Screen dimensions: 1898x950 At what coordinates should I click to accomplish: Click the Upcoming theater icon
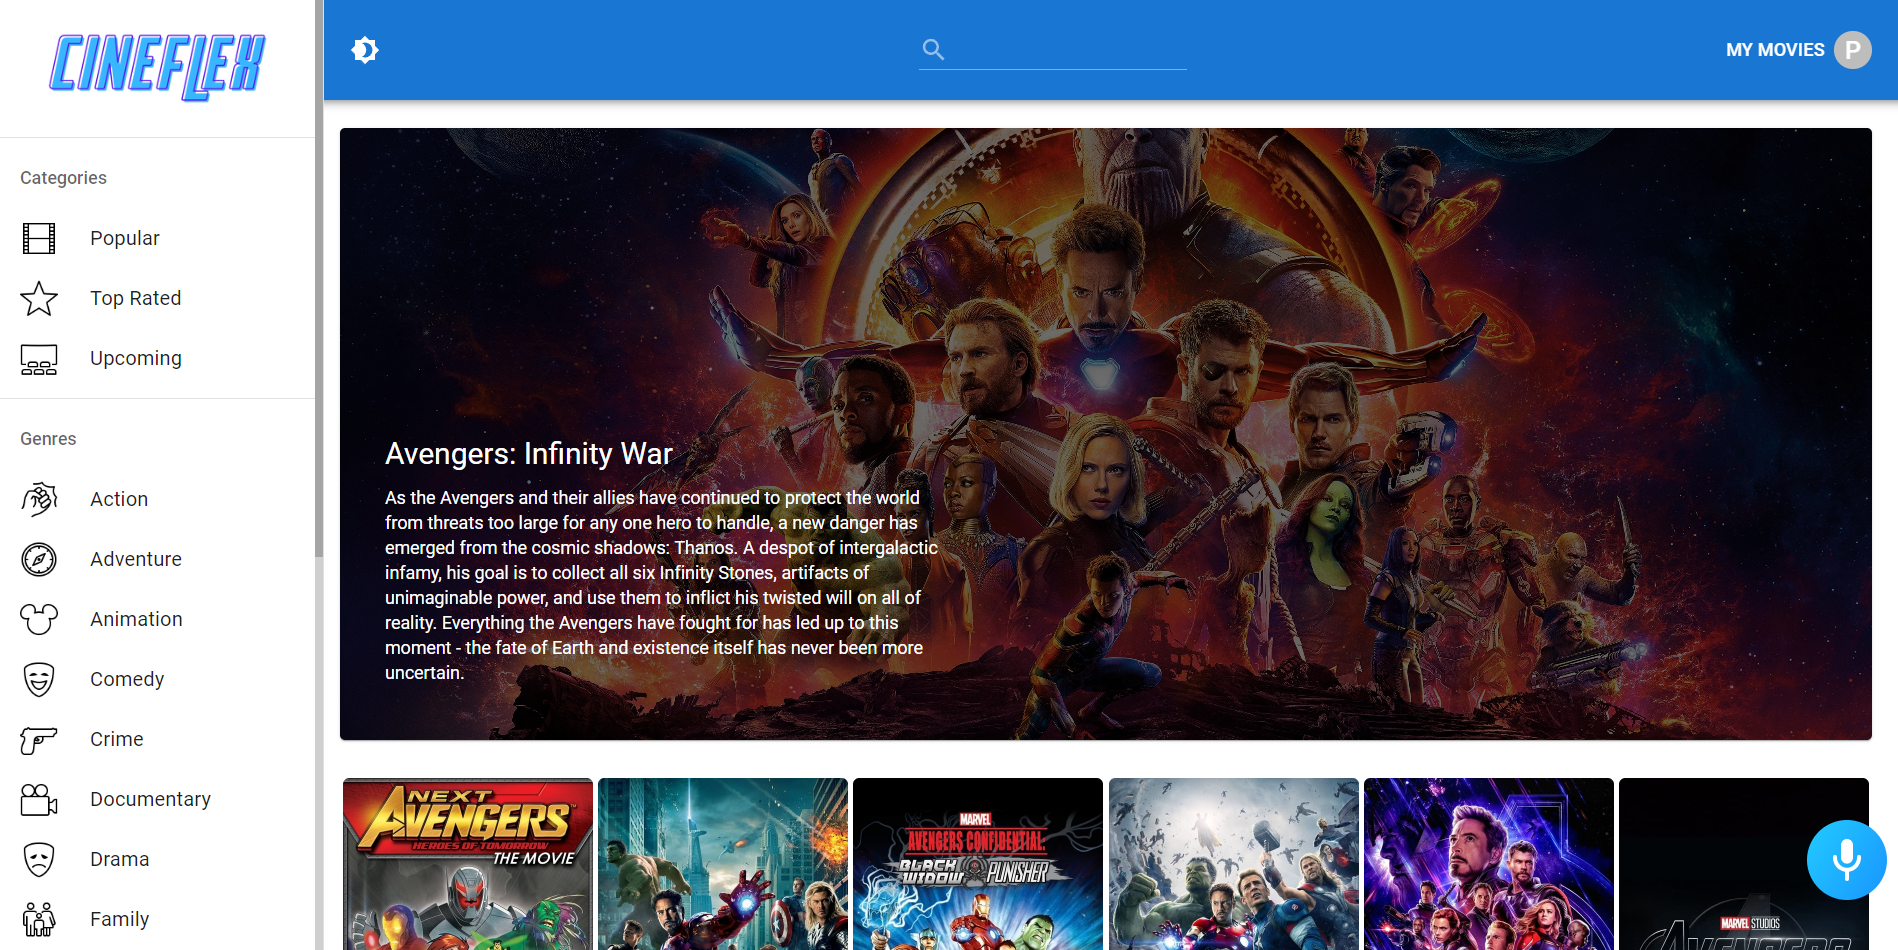click(x=39, y=359)
